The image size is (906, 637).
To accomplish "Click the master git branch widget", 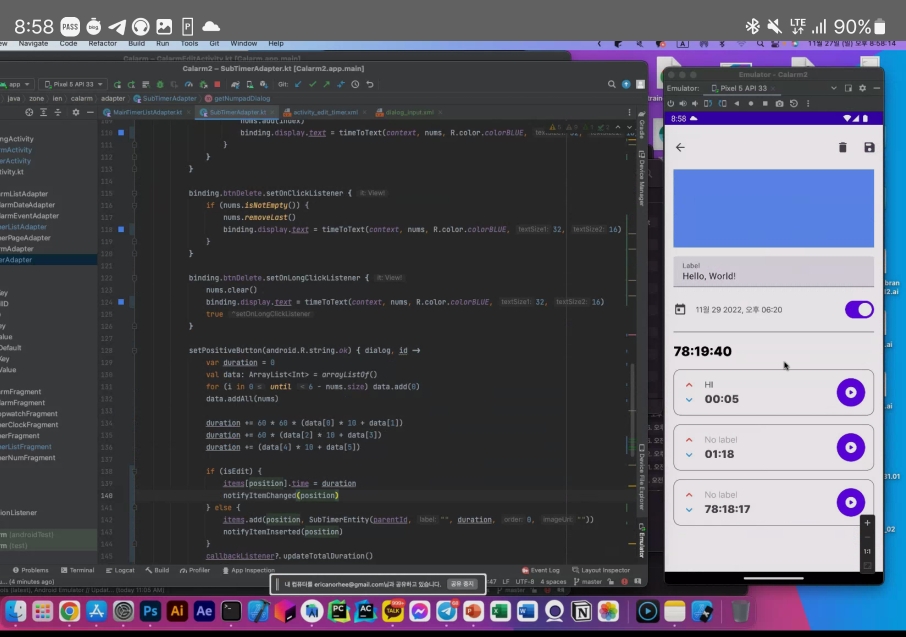I will [x=588, y=582].
